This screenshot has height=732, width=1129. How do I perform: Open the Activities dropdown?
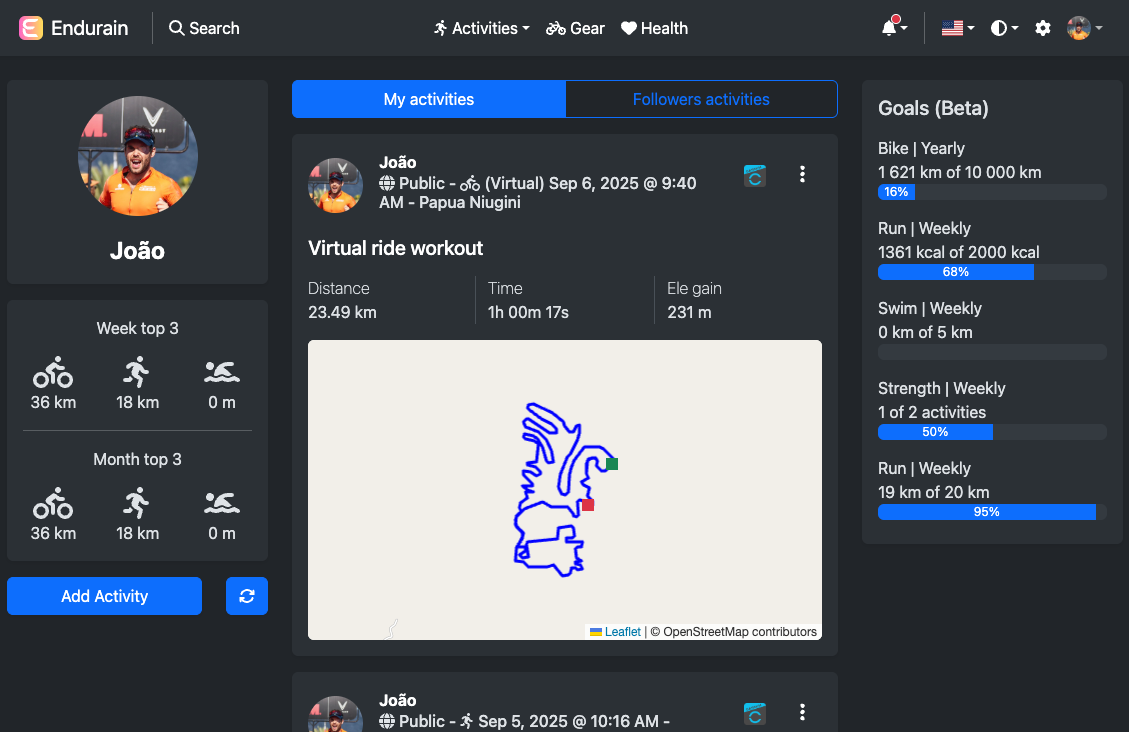(x=481, y=28)
